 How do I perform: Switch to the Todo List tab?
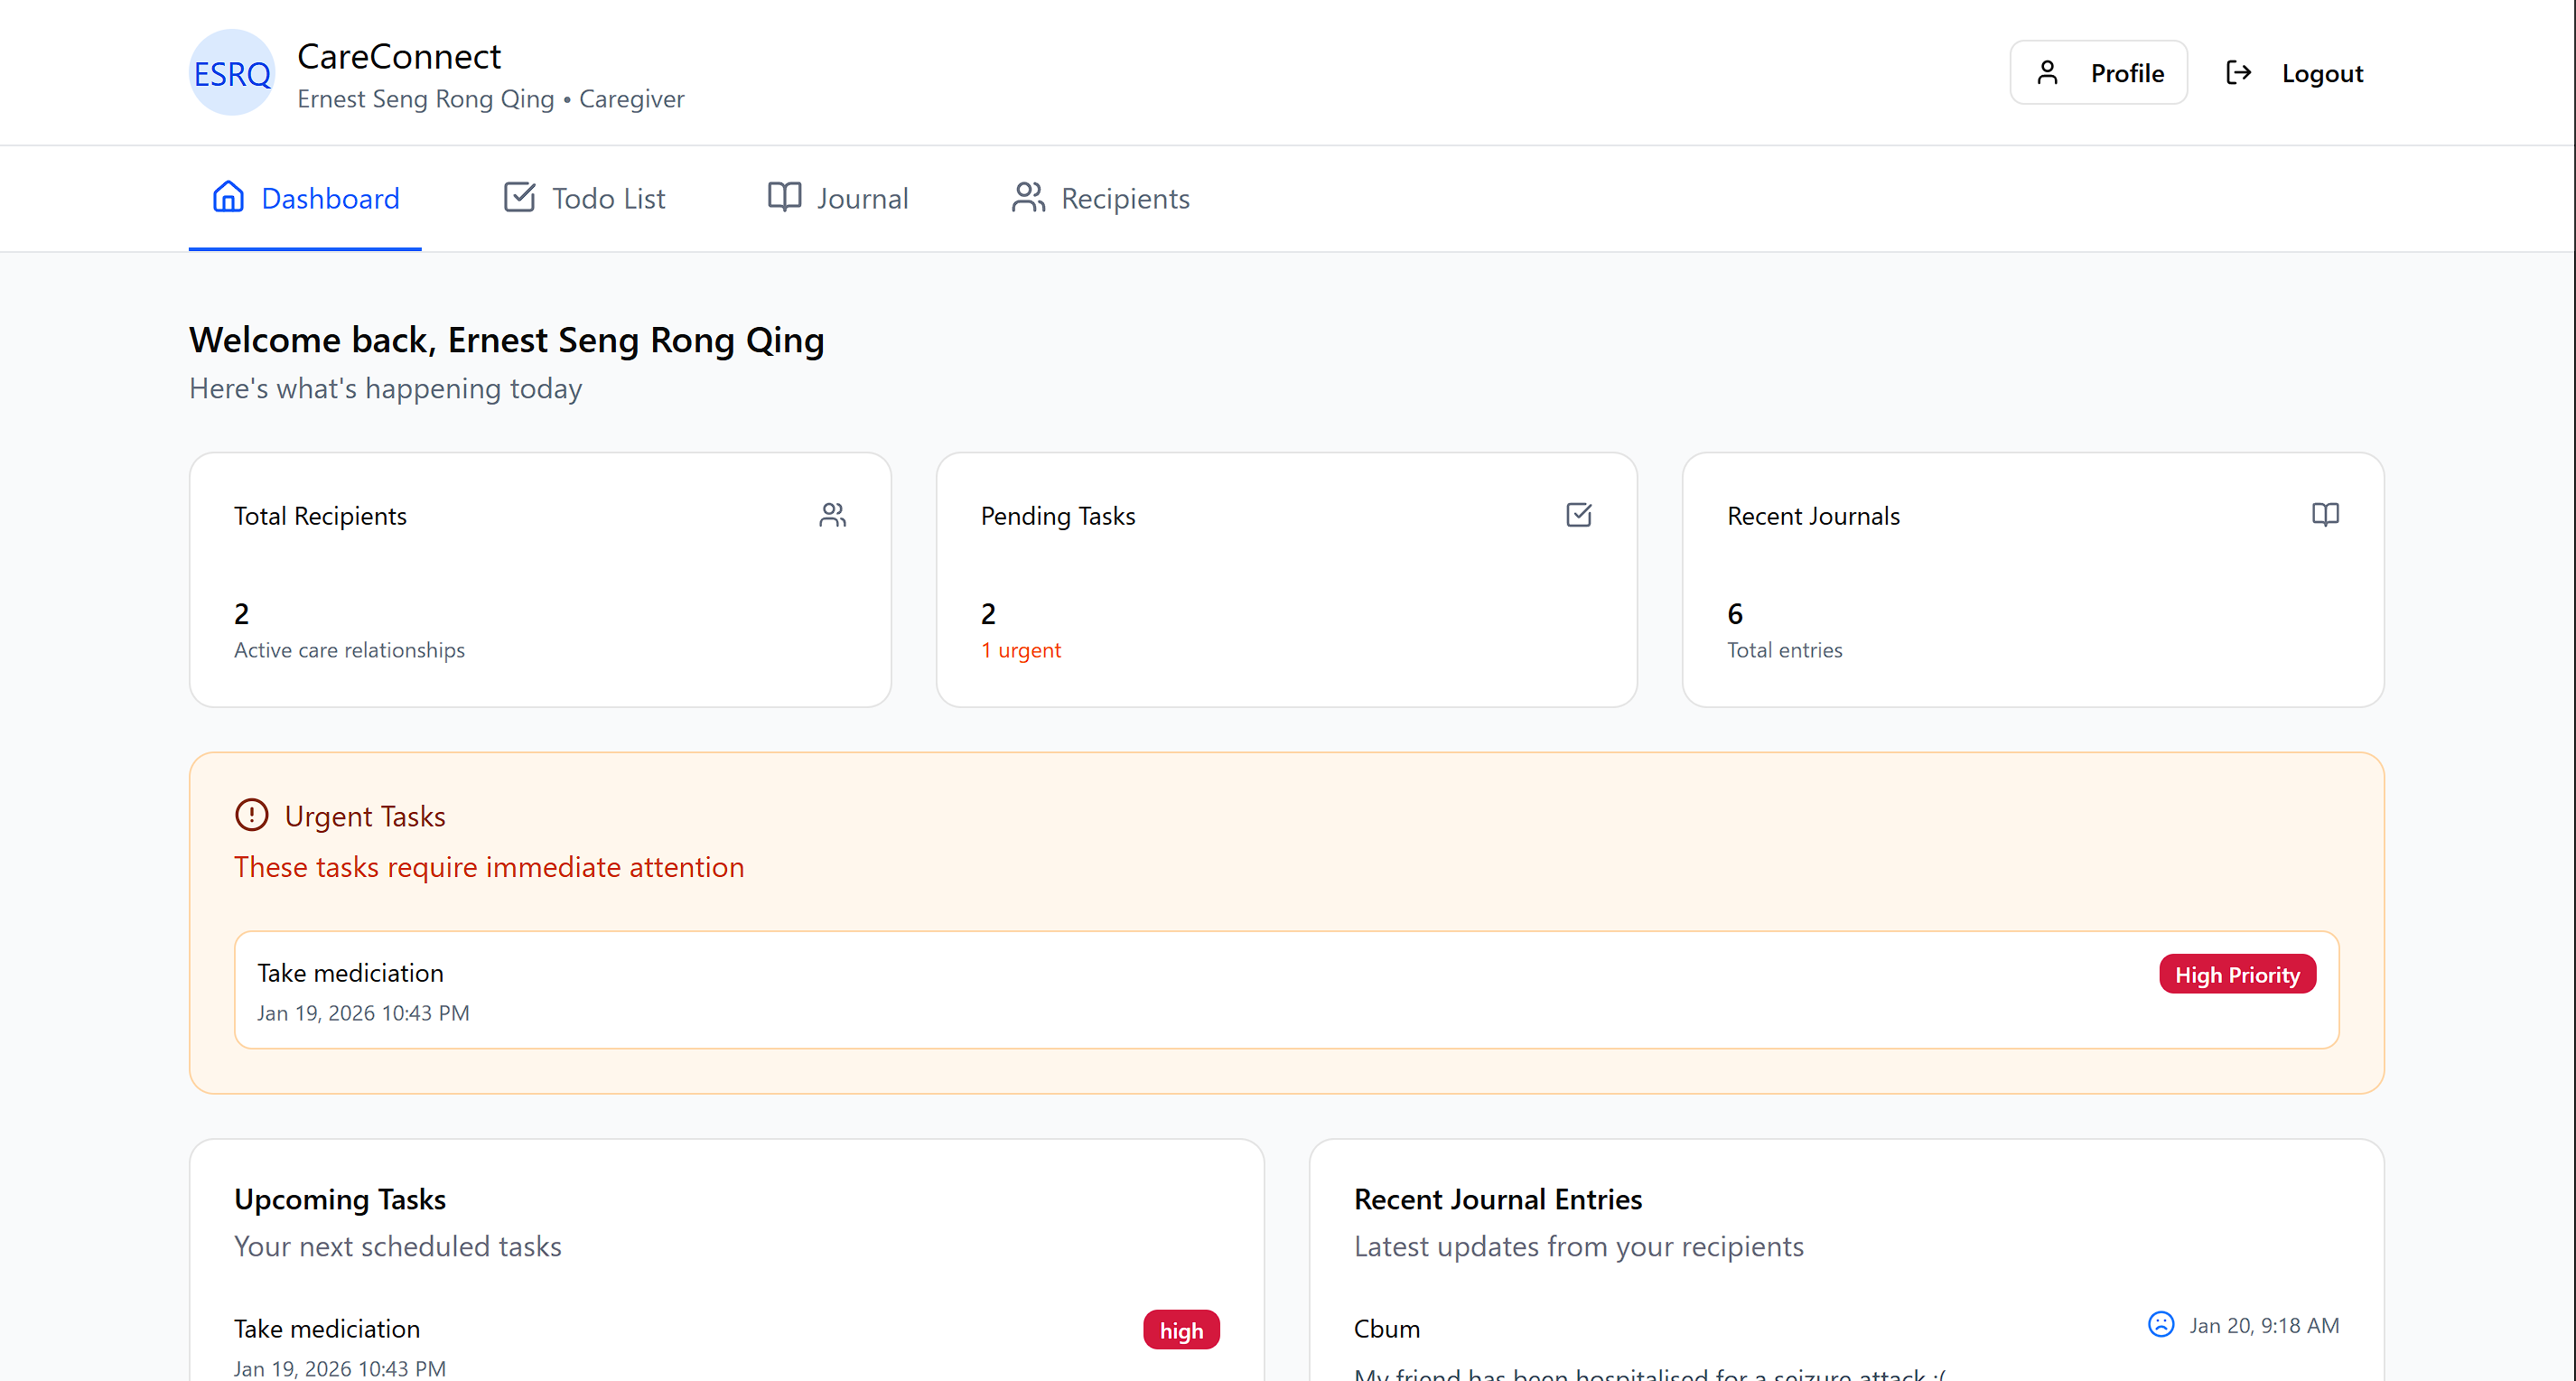click(x=584, y=198)
